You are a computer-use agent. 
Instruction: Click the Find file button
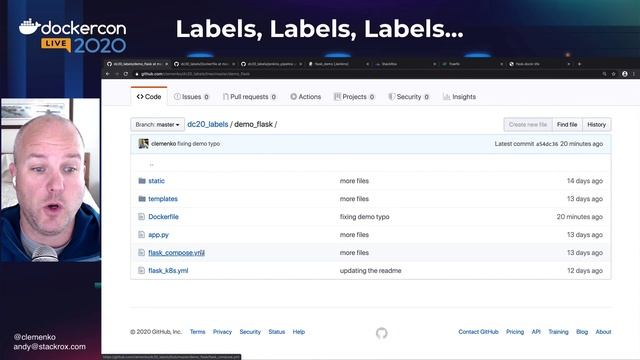click(x=567, y=124)
